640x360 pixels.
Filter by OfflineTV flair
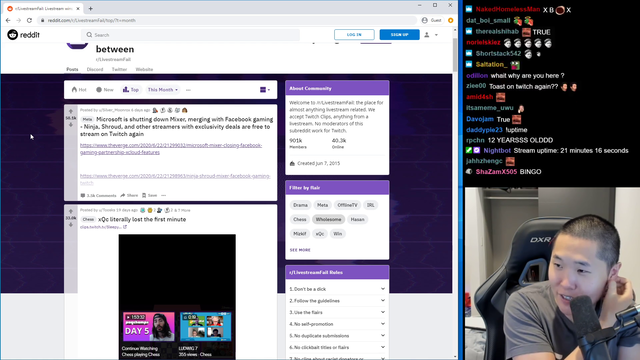(347, 205)
